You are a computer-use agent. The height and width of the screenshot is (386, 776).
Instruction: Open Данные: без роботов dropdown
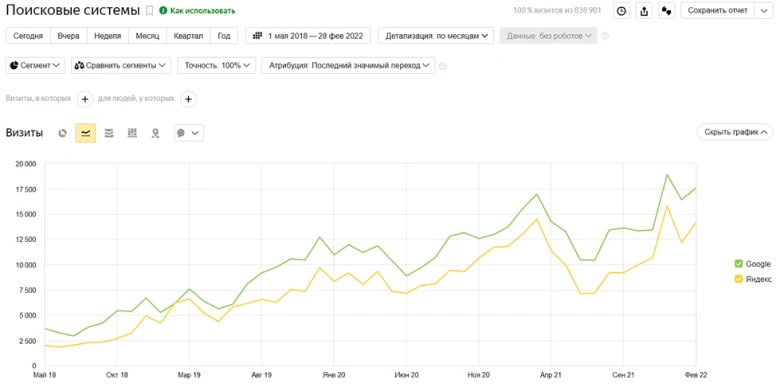548,36
